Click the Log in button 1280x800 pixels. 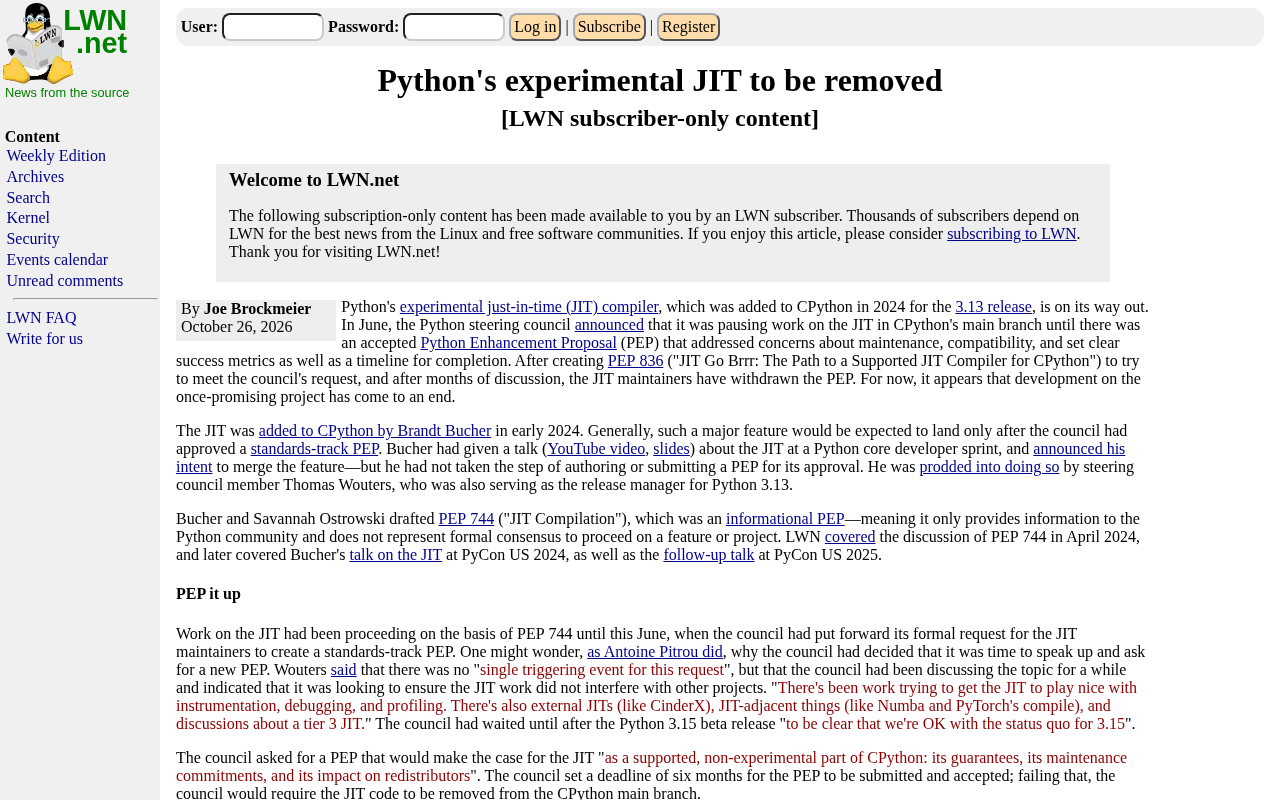535,27
